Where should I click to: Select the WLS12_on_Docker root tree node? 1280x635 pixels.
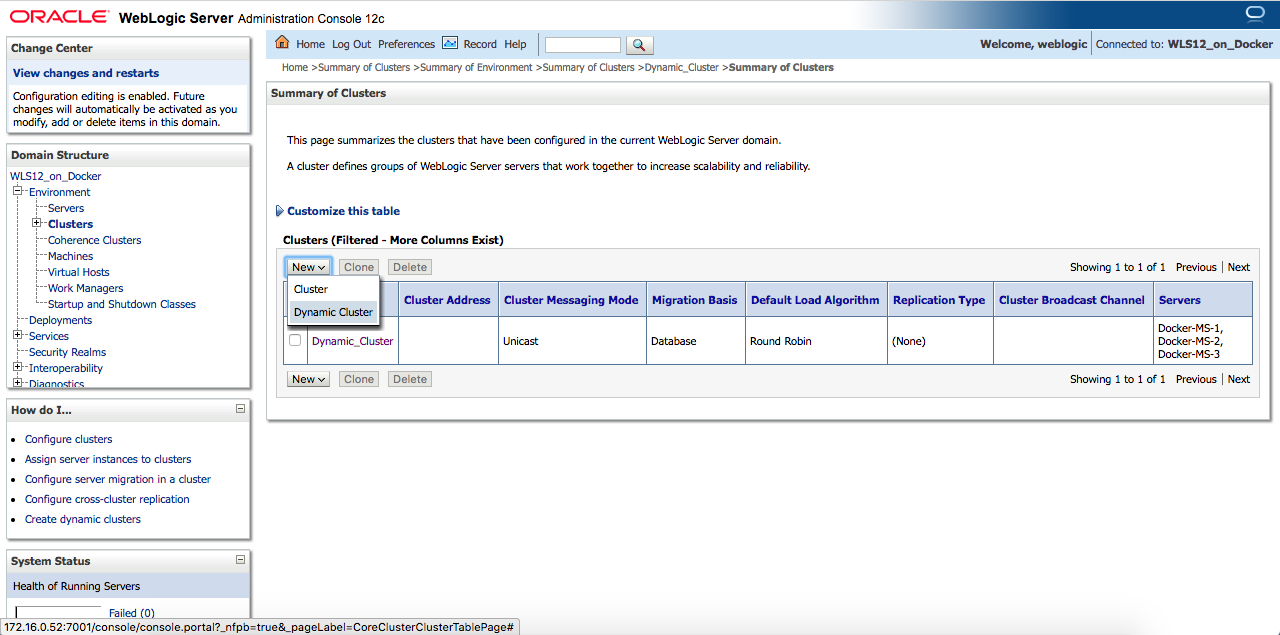pos(56,176)
